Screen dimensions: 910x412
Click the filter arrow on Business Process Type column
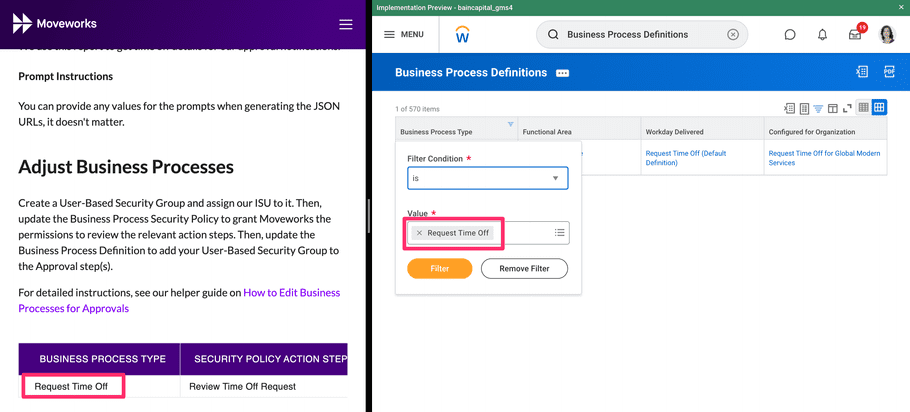tap(511, 124)
